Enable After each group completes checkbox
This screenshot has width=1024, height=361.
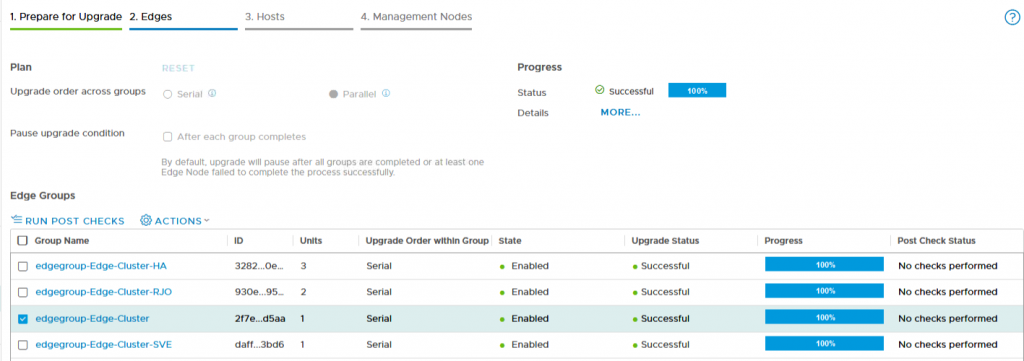click(x=167, y=137)
